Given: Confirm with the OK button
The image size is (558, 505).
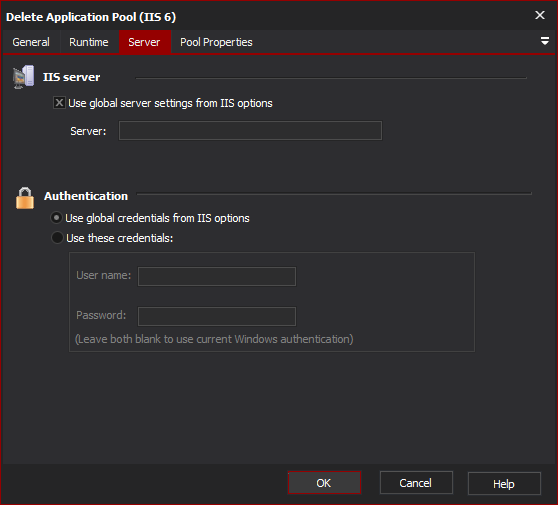Looking at the screenshot, I should tap(324, 483).
